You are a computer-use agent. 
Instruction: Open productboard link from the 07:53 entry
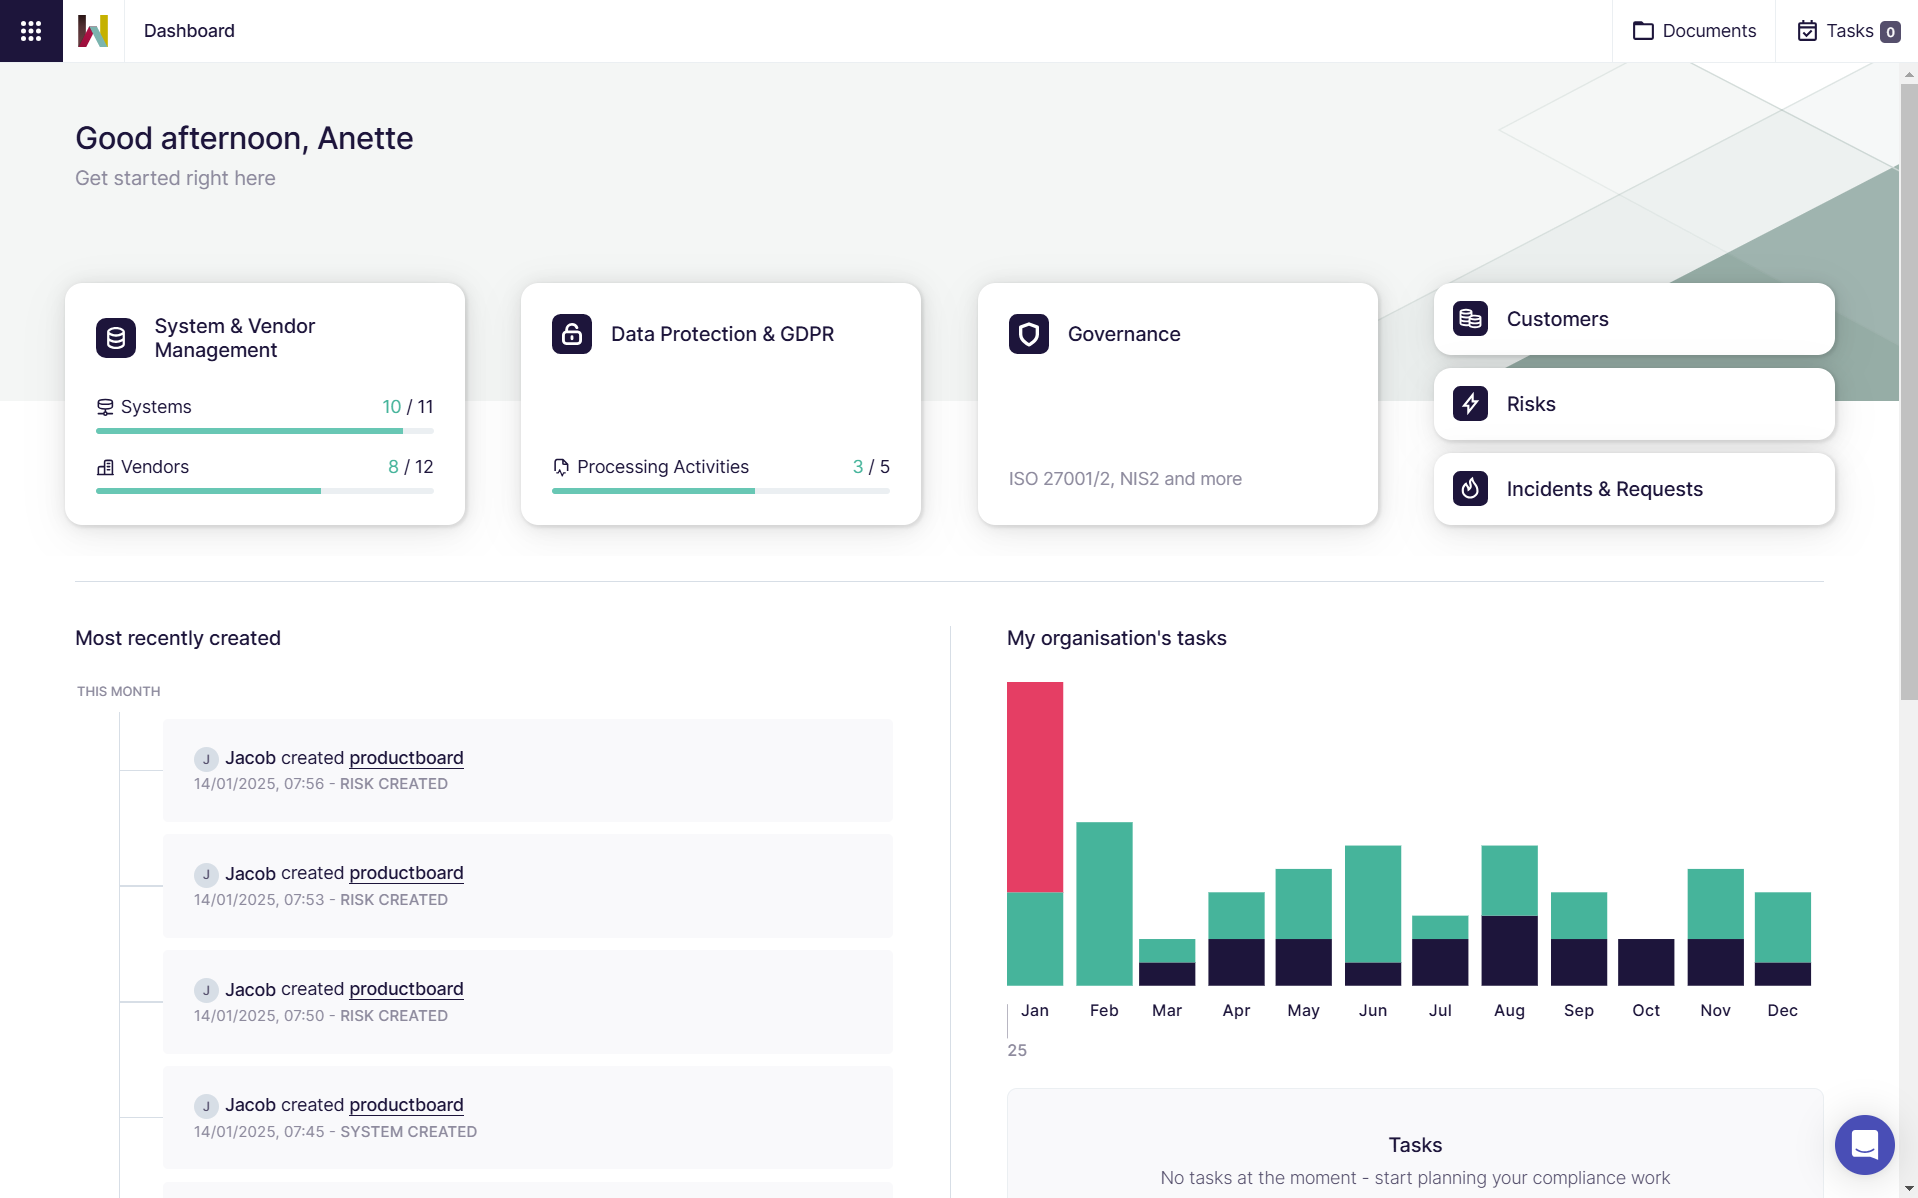pos(406,873)
